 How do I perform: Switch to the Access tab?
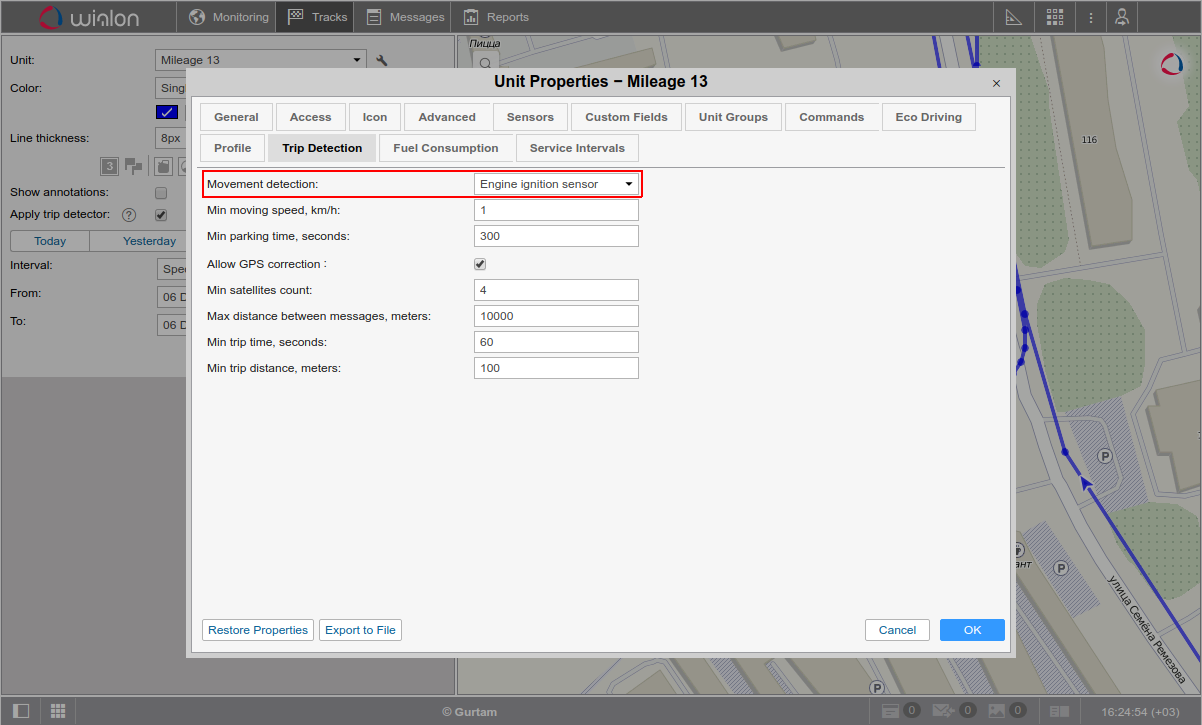310,117
